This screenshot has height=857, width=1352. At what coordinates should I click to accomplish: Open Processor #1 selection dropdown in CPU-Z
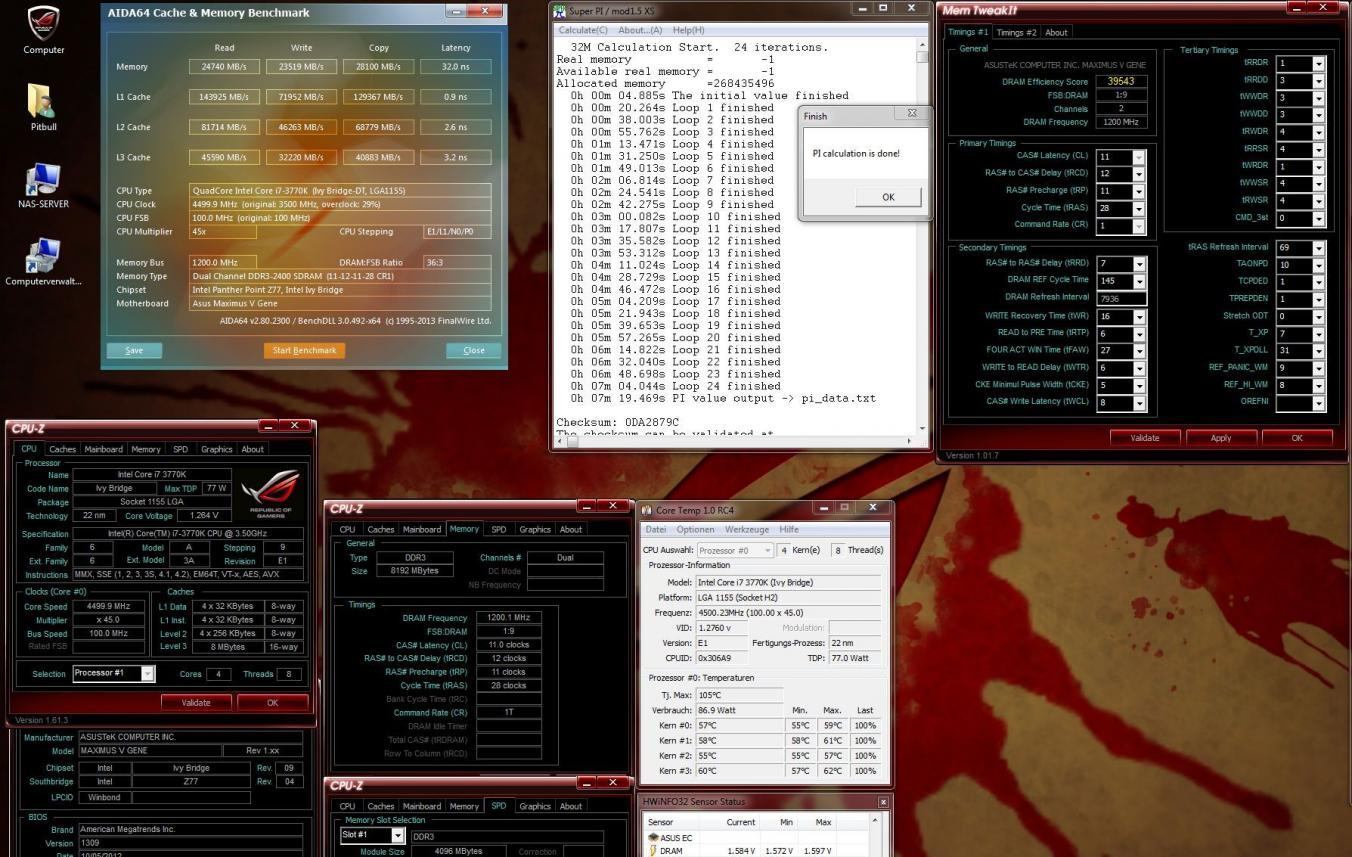(114, 674)
